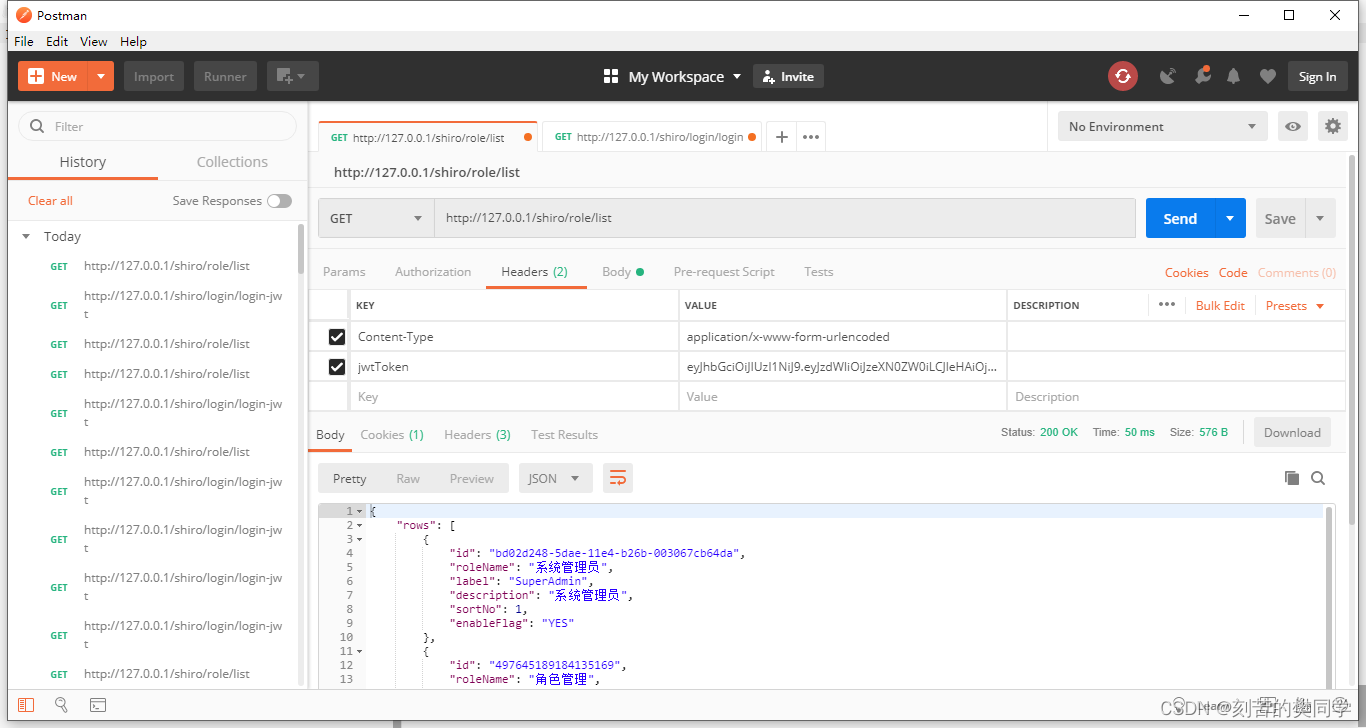Open the New button dropdown arrow
This screenshot has width=1366, height=728.
(101, 76)
